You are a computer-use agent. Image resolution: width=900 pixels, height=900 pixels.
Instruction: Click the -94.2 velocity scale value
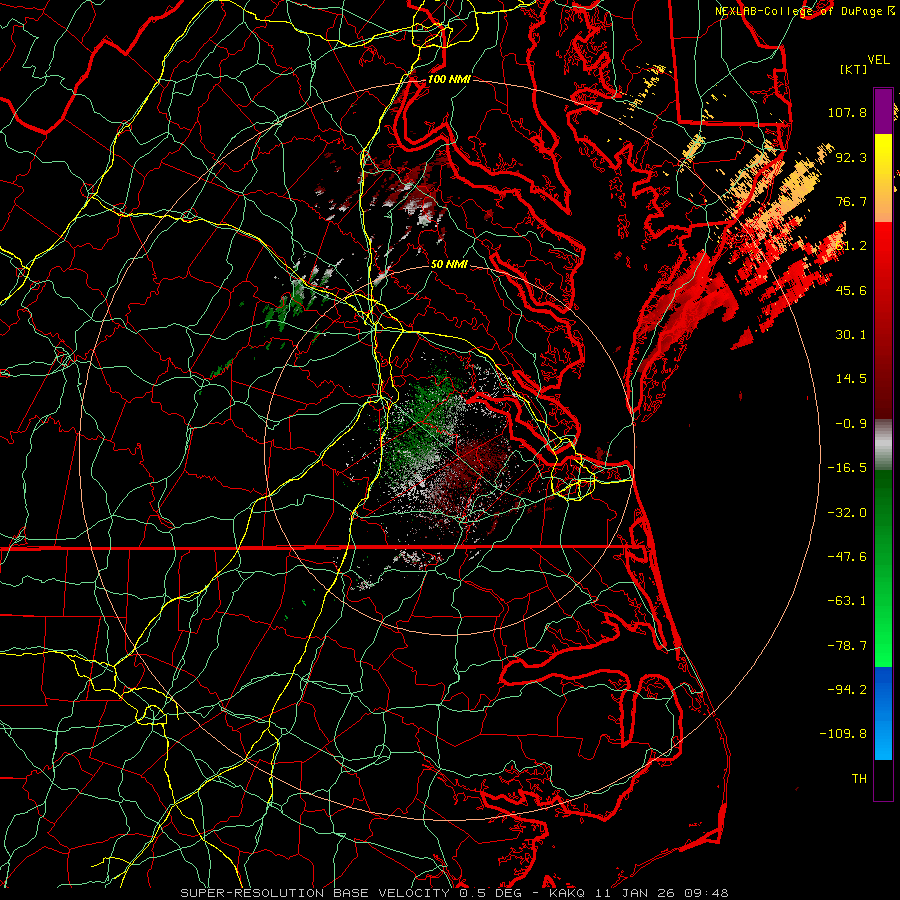(847, 690)
